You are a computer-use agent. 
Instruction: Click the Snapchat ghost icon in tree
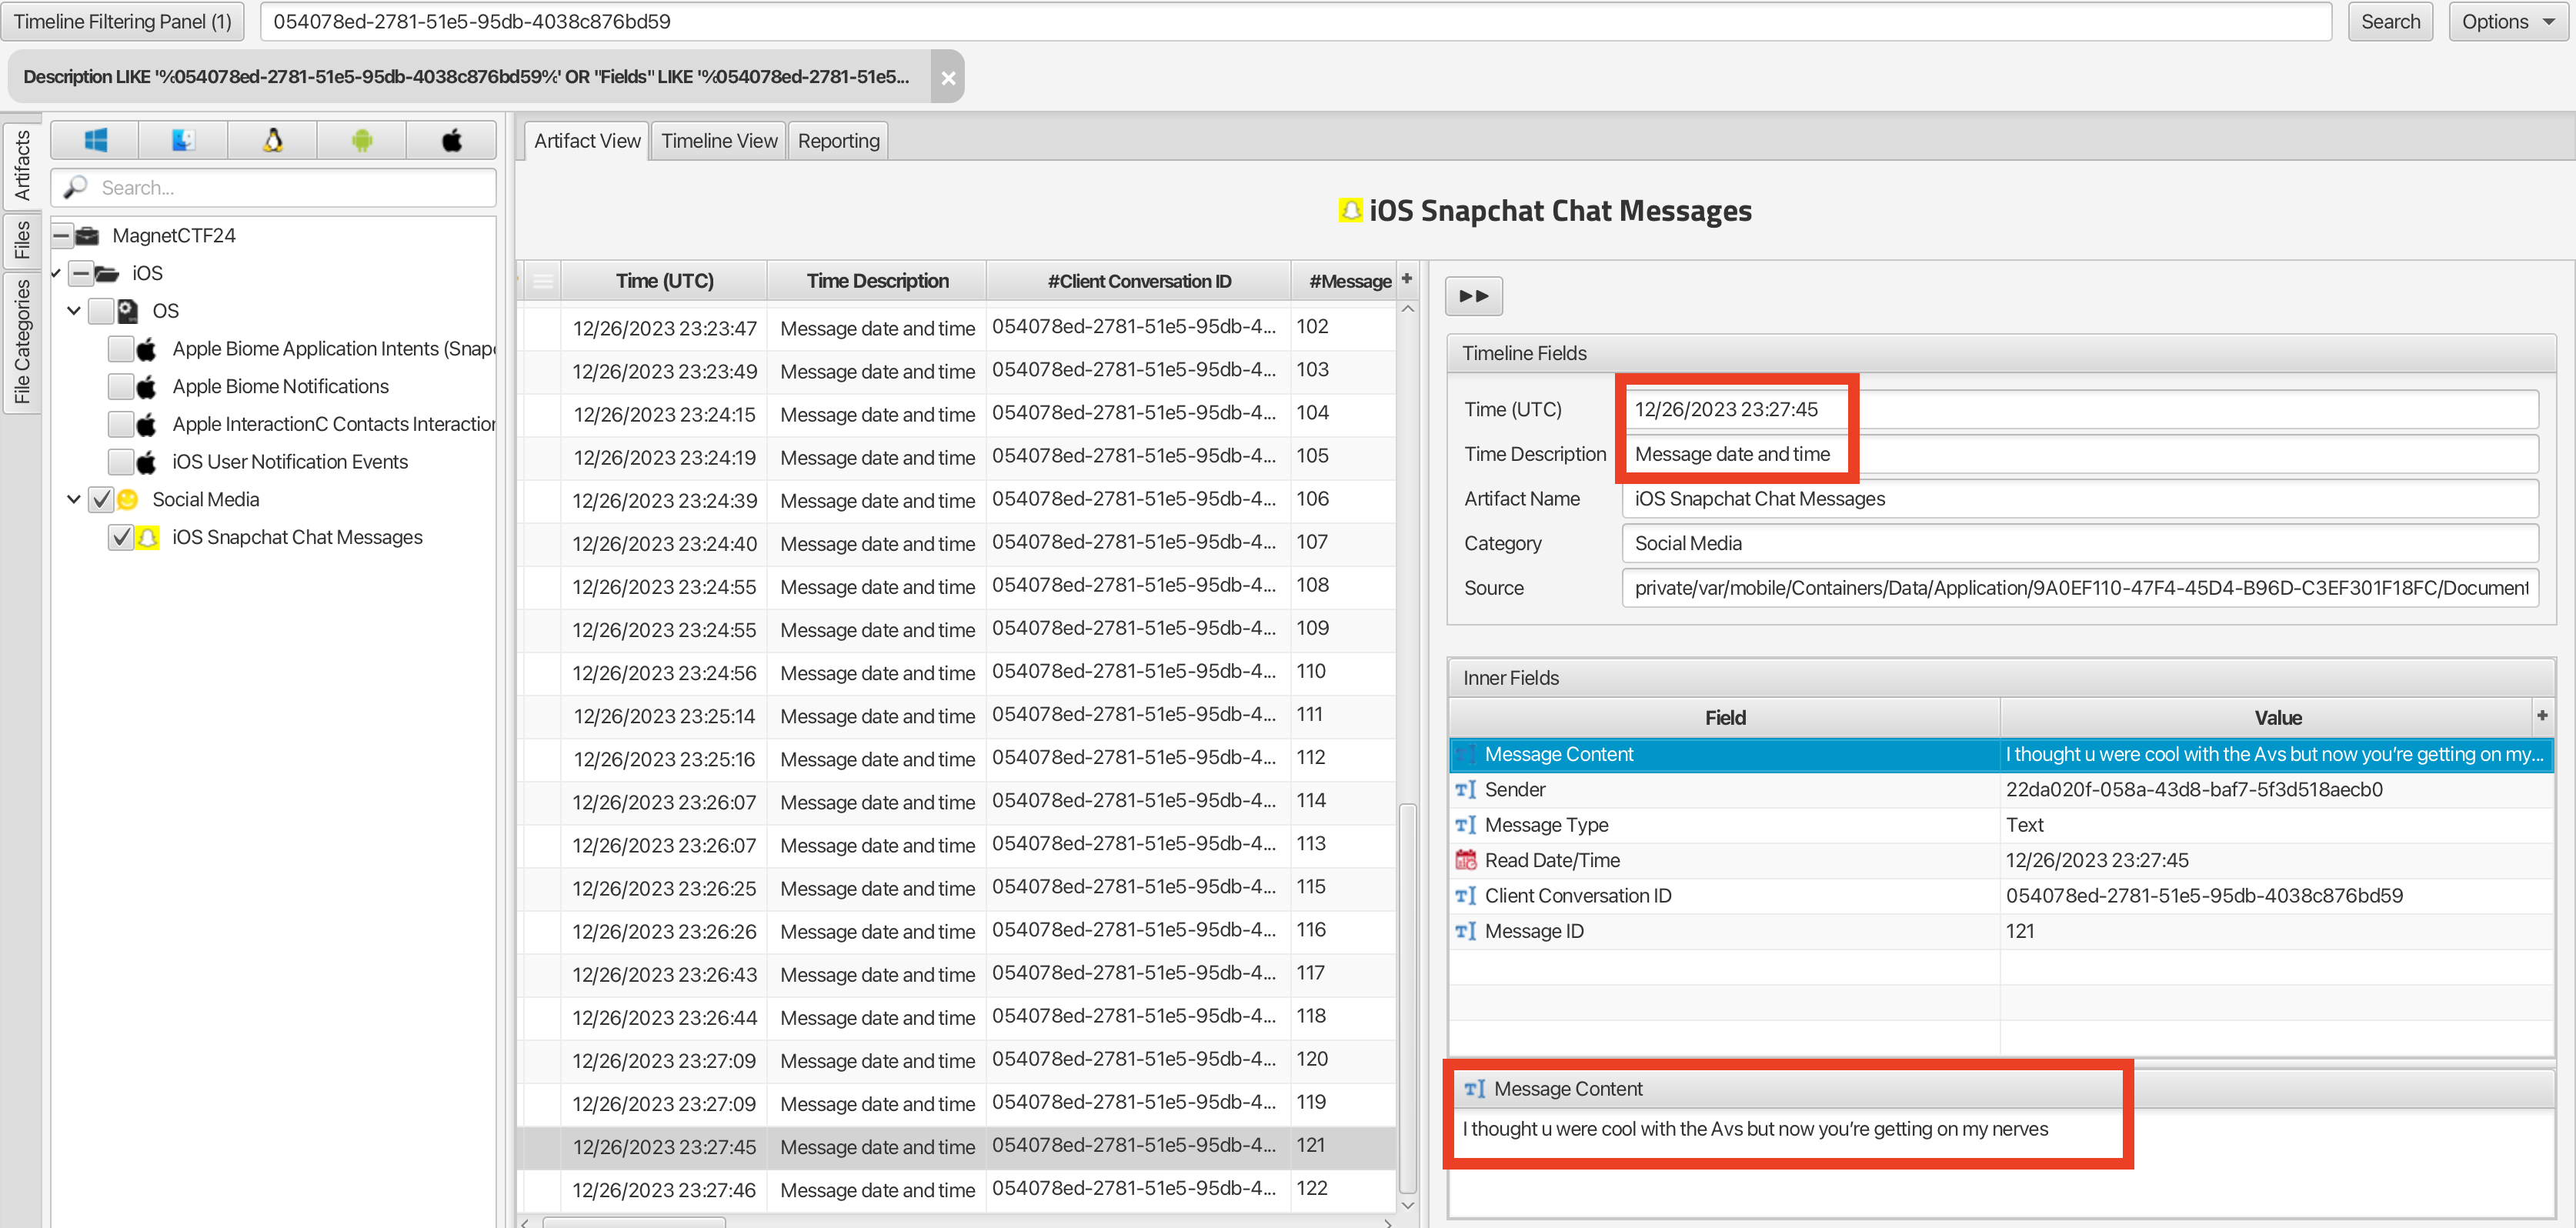pos(147,537)
